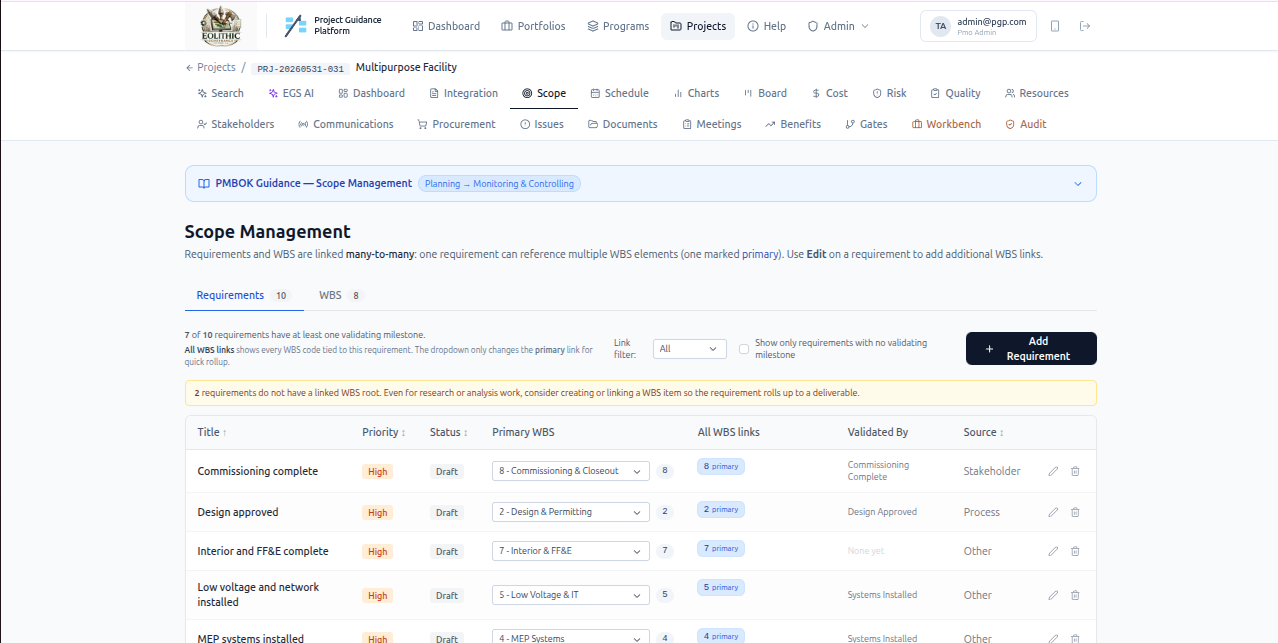The height and width of the screenshot is (643, 1278).
Task: Click the Add Requirement button
Action: tap(1031, 349)
